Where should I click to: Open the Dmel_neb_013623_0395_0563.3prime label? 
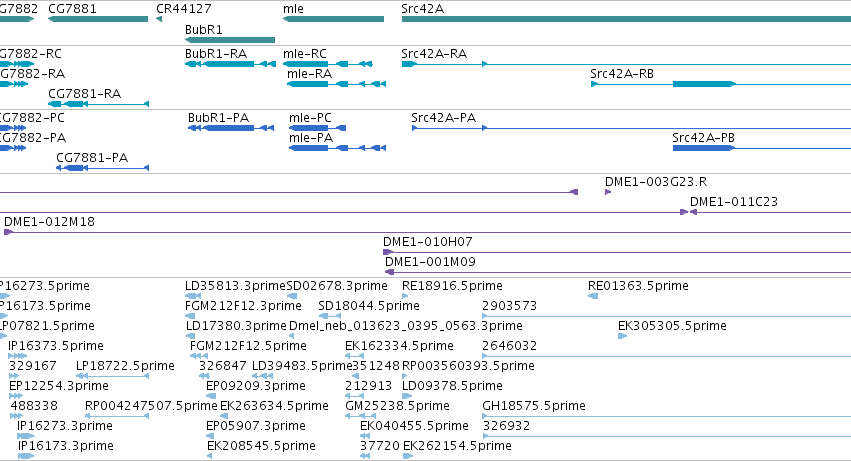406,326
